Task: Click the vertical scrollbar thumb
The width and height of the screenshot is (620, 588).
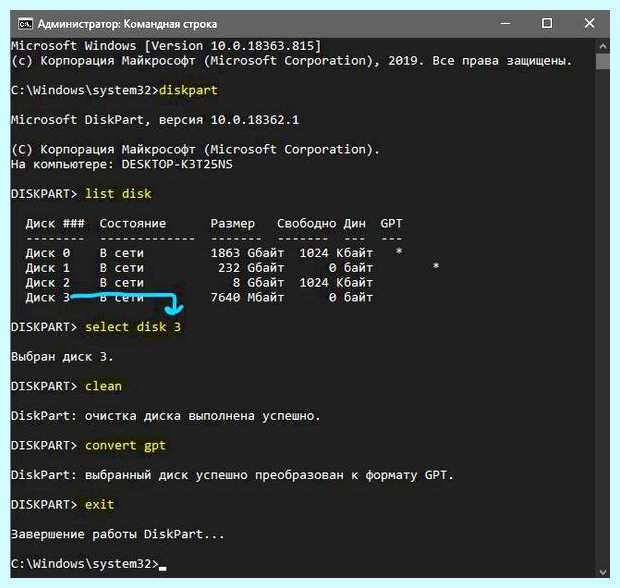Action: (x=603, y=62)
